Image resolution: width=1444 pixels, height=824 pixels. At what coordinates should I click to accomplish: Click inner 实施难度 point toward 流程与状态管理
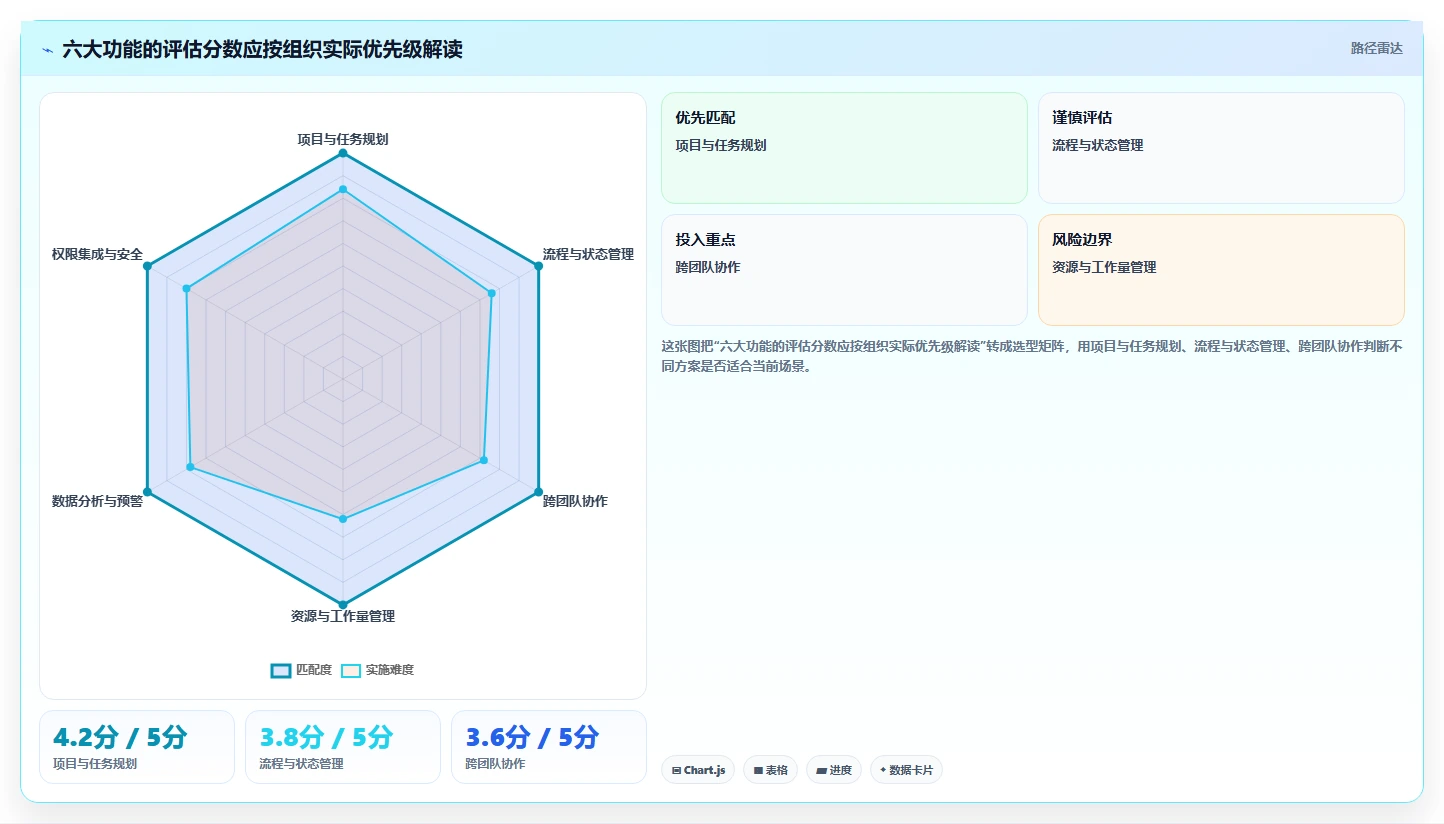point(492,293)
